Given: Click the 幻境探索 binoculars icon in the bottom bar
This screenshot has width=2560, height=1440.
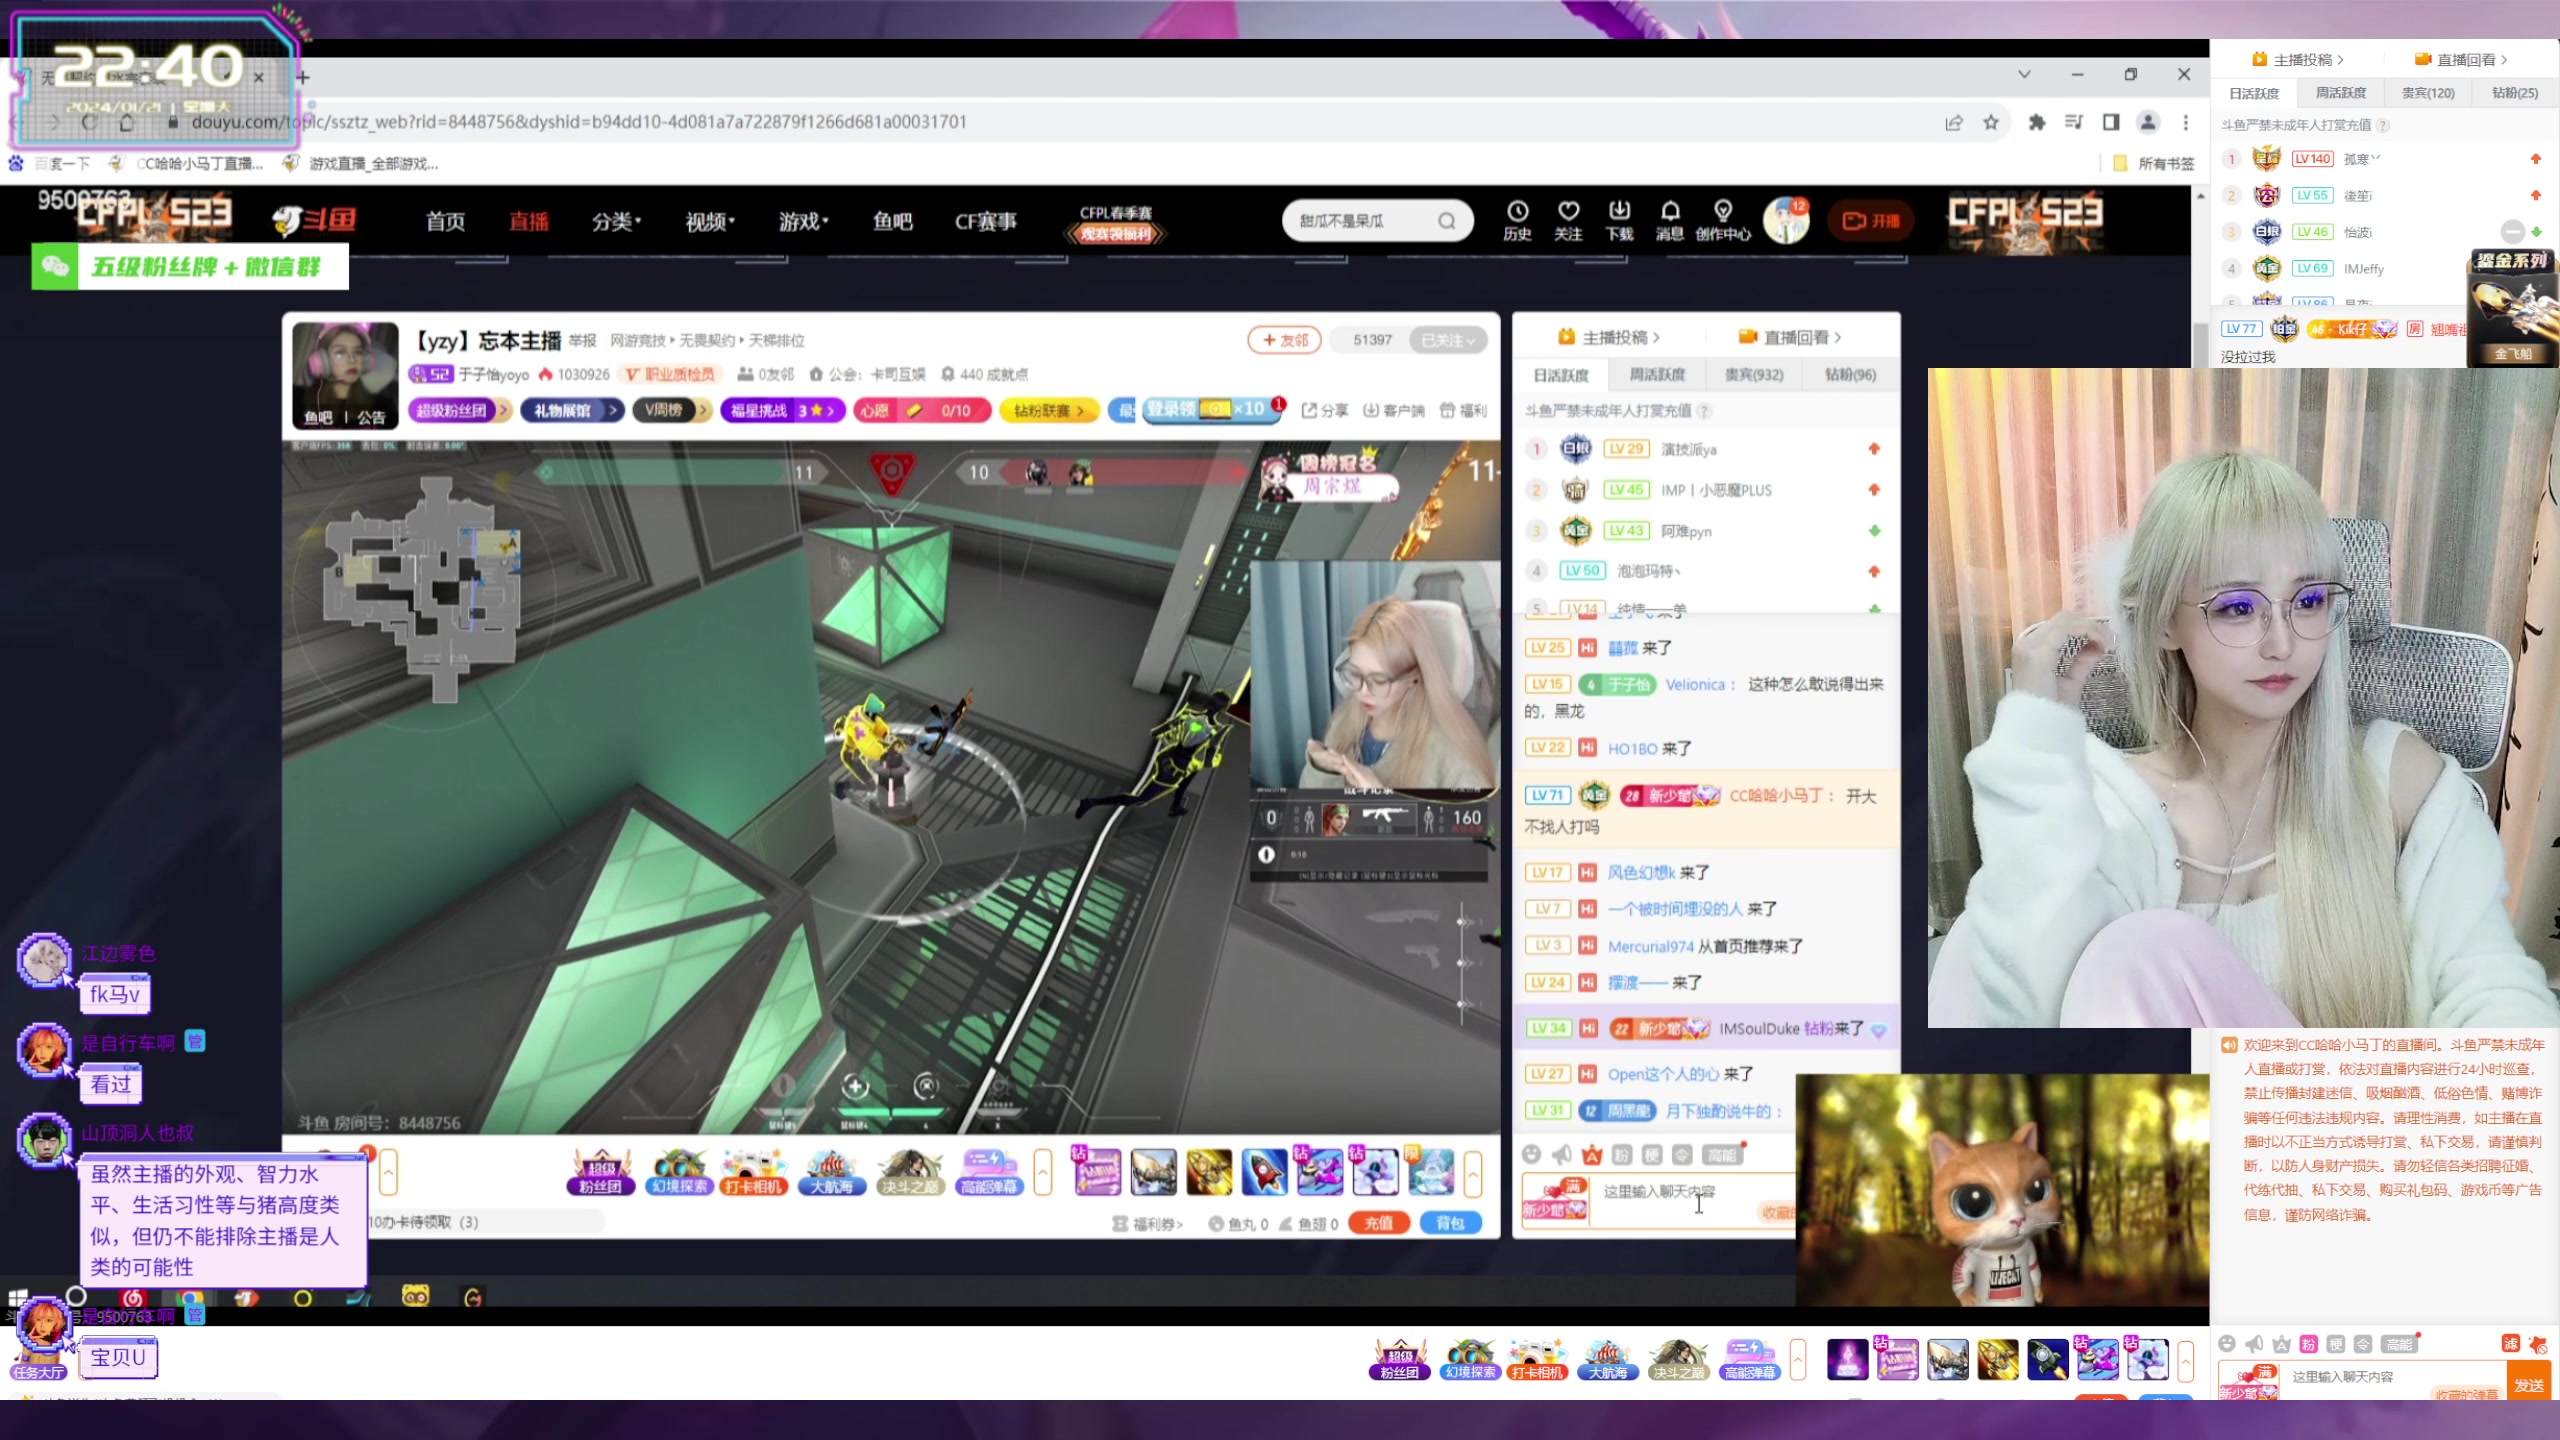Looking at the screenshot, I should pyautogui.click(x=1469, y=1360).
